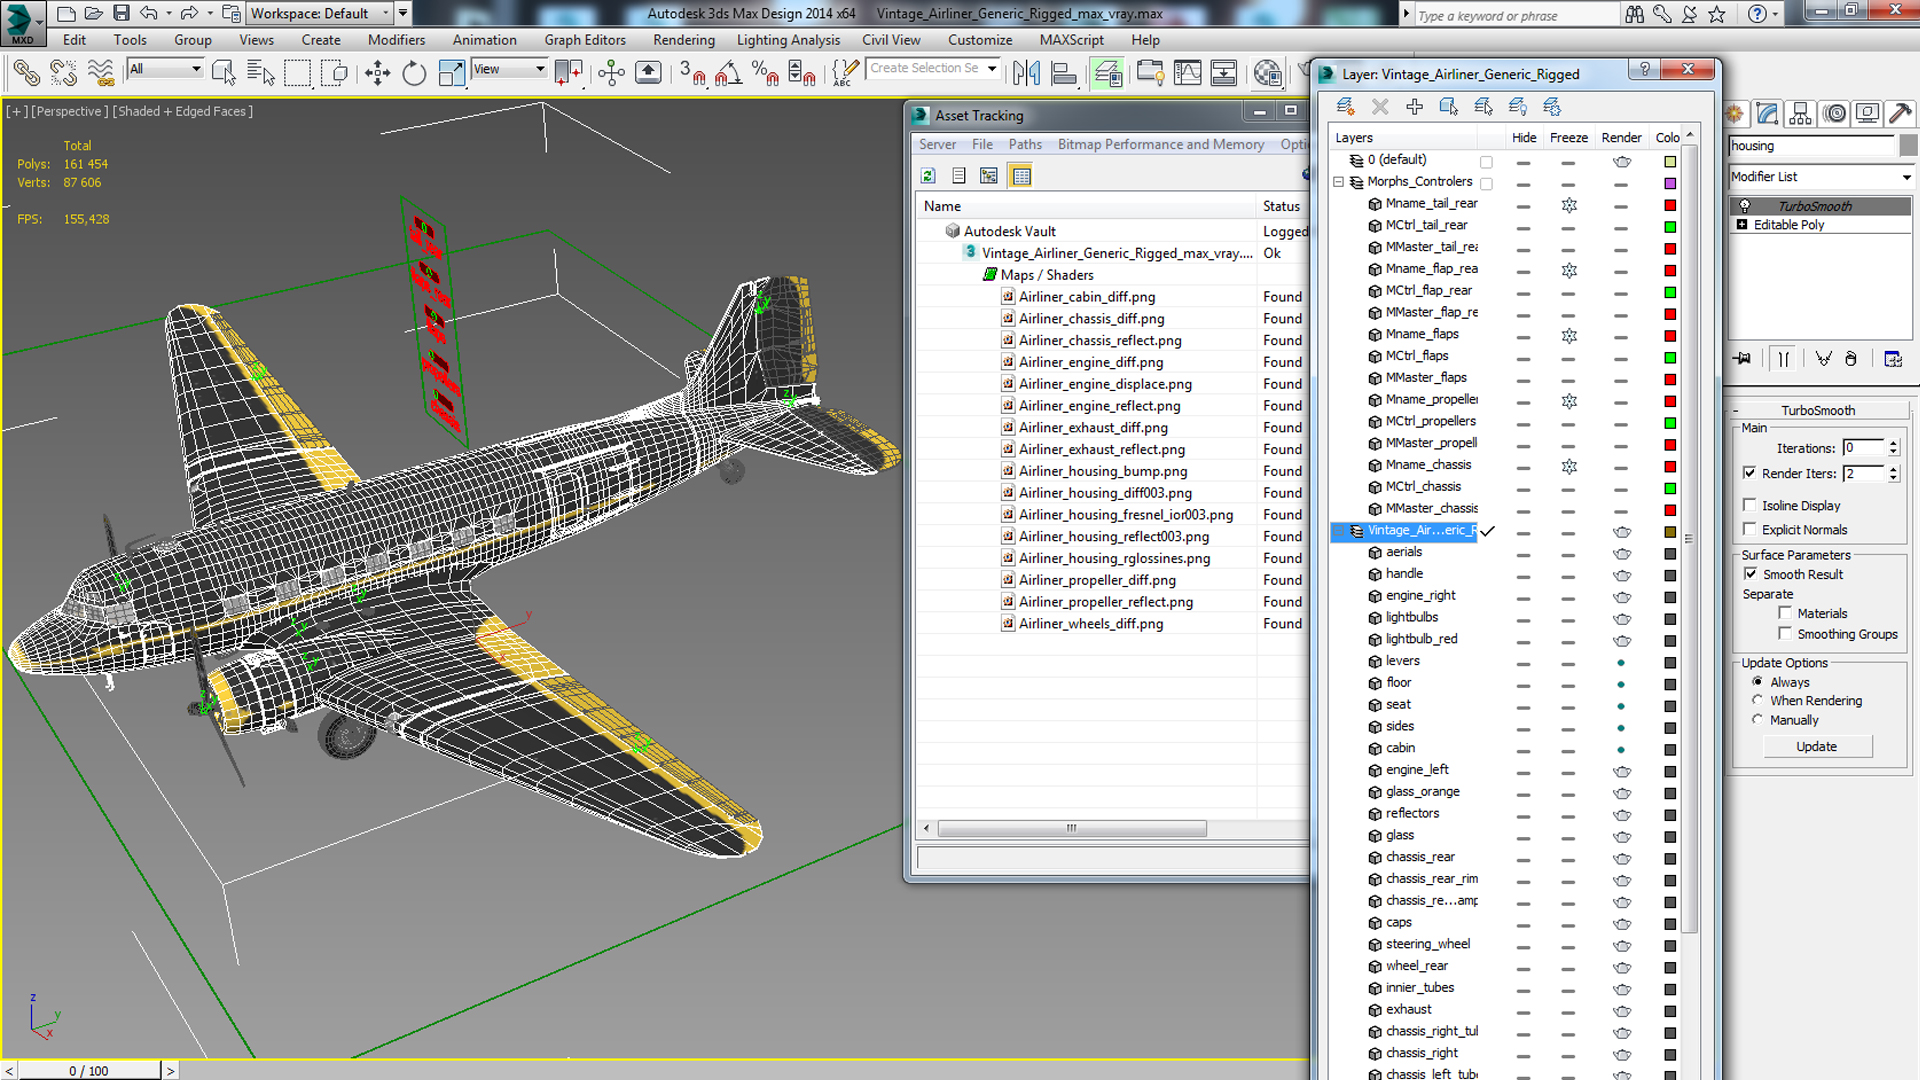Select the Always update radio option
1920x1080 pixels.
1757,682
